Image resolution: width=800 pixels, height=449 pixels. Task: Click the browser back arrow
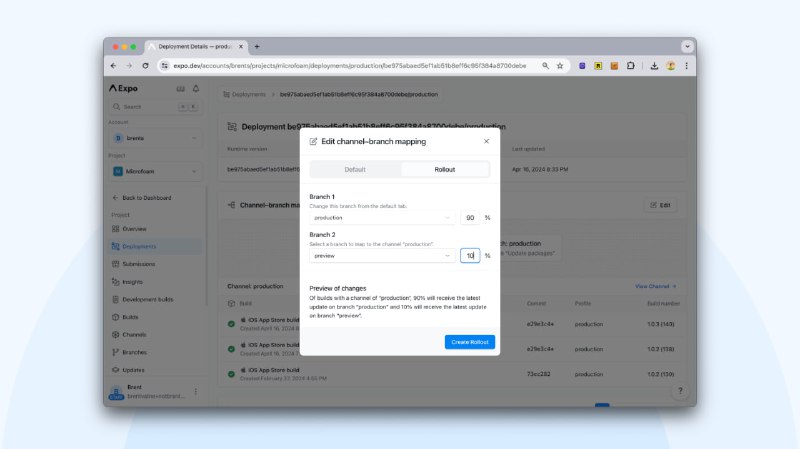point(113,66)
